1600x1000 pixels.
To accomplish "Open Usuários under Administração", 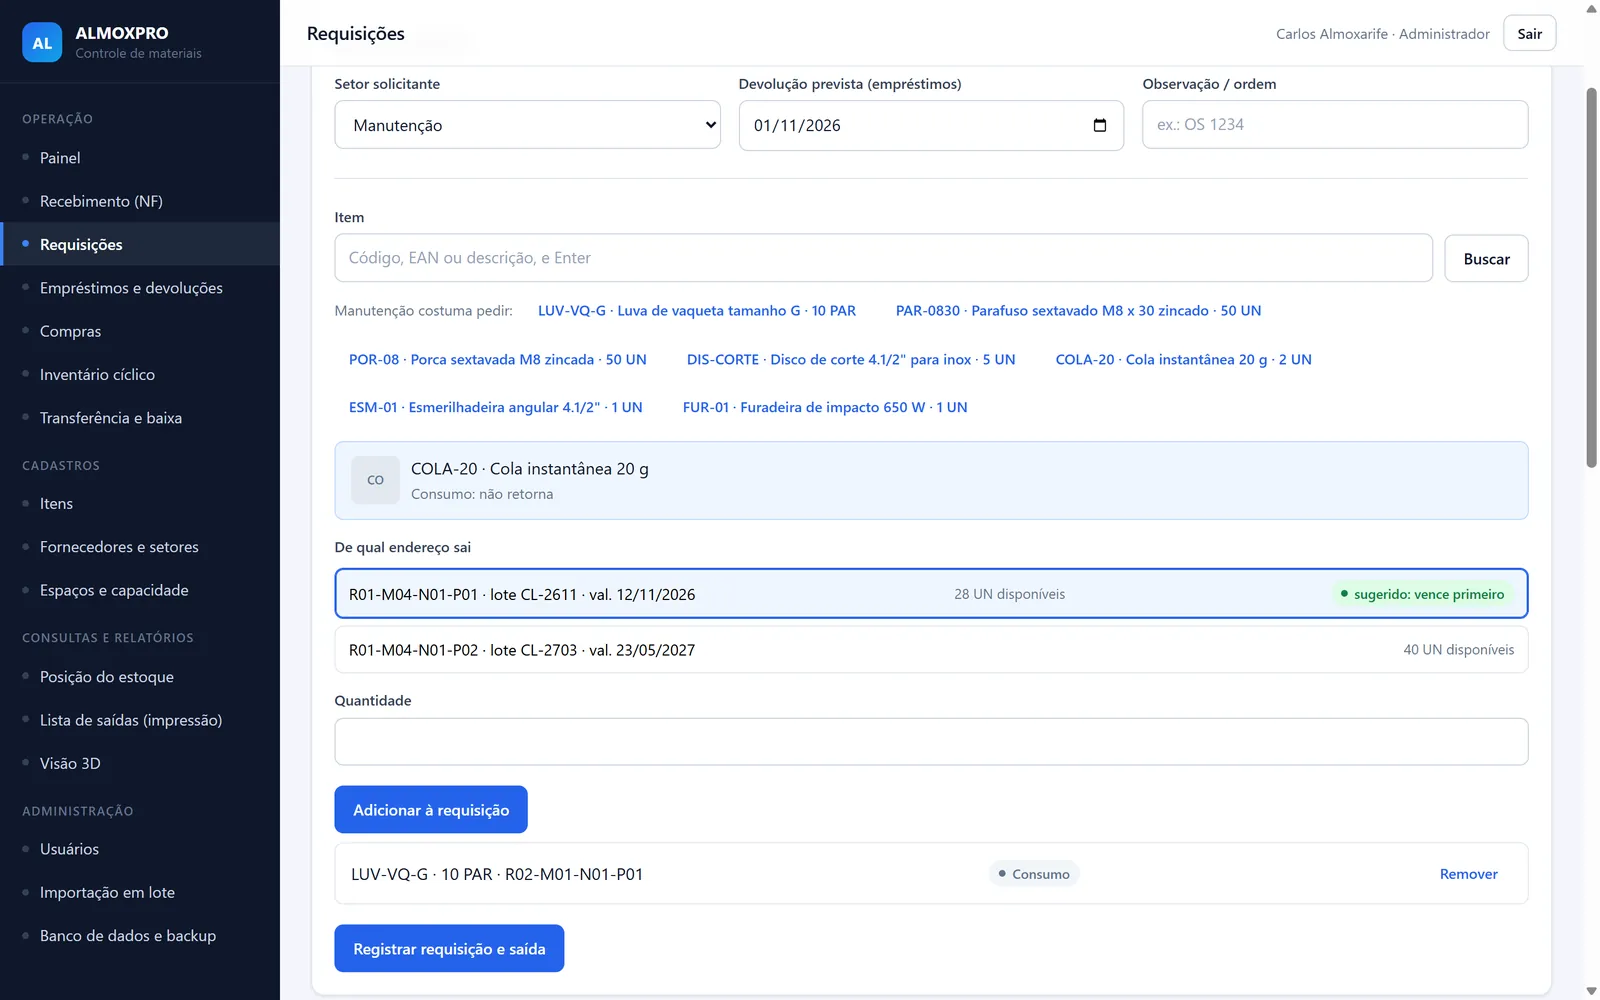I will pos(140,849).
